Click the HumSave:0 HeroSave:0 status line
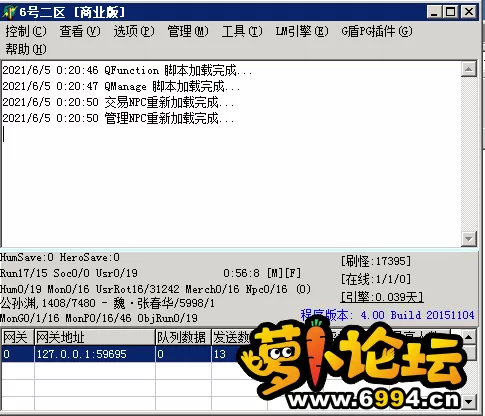This screenshot has width=485, height=416. 60,257
